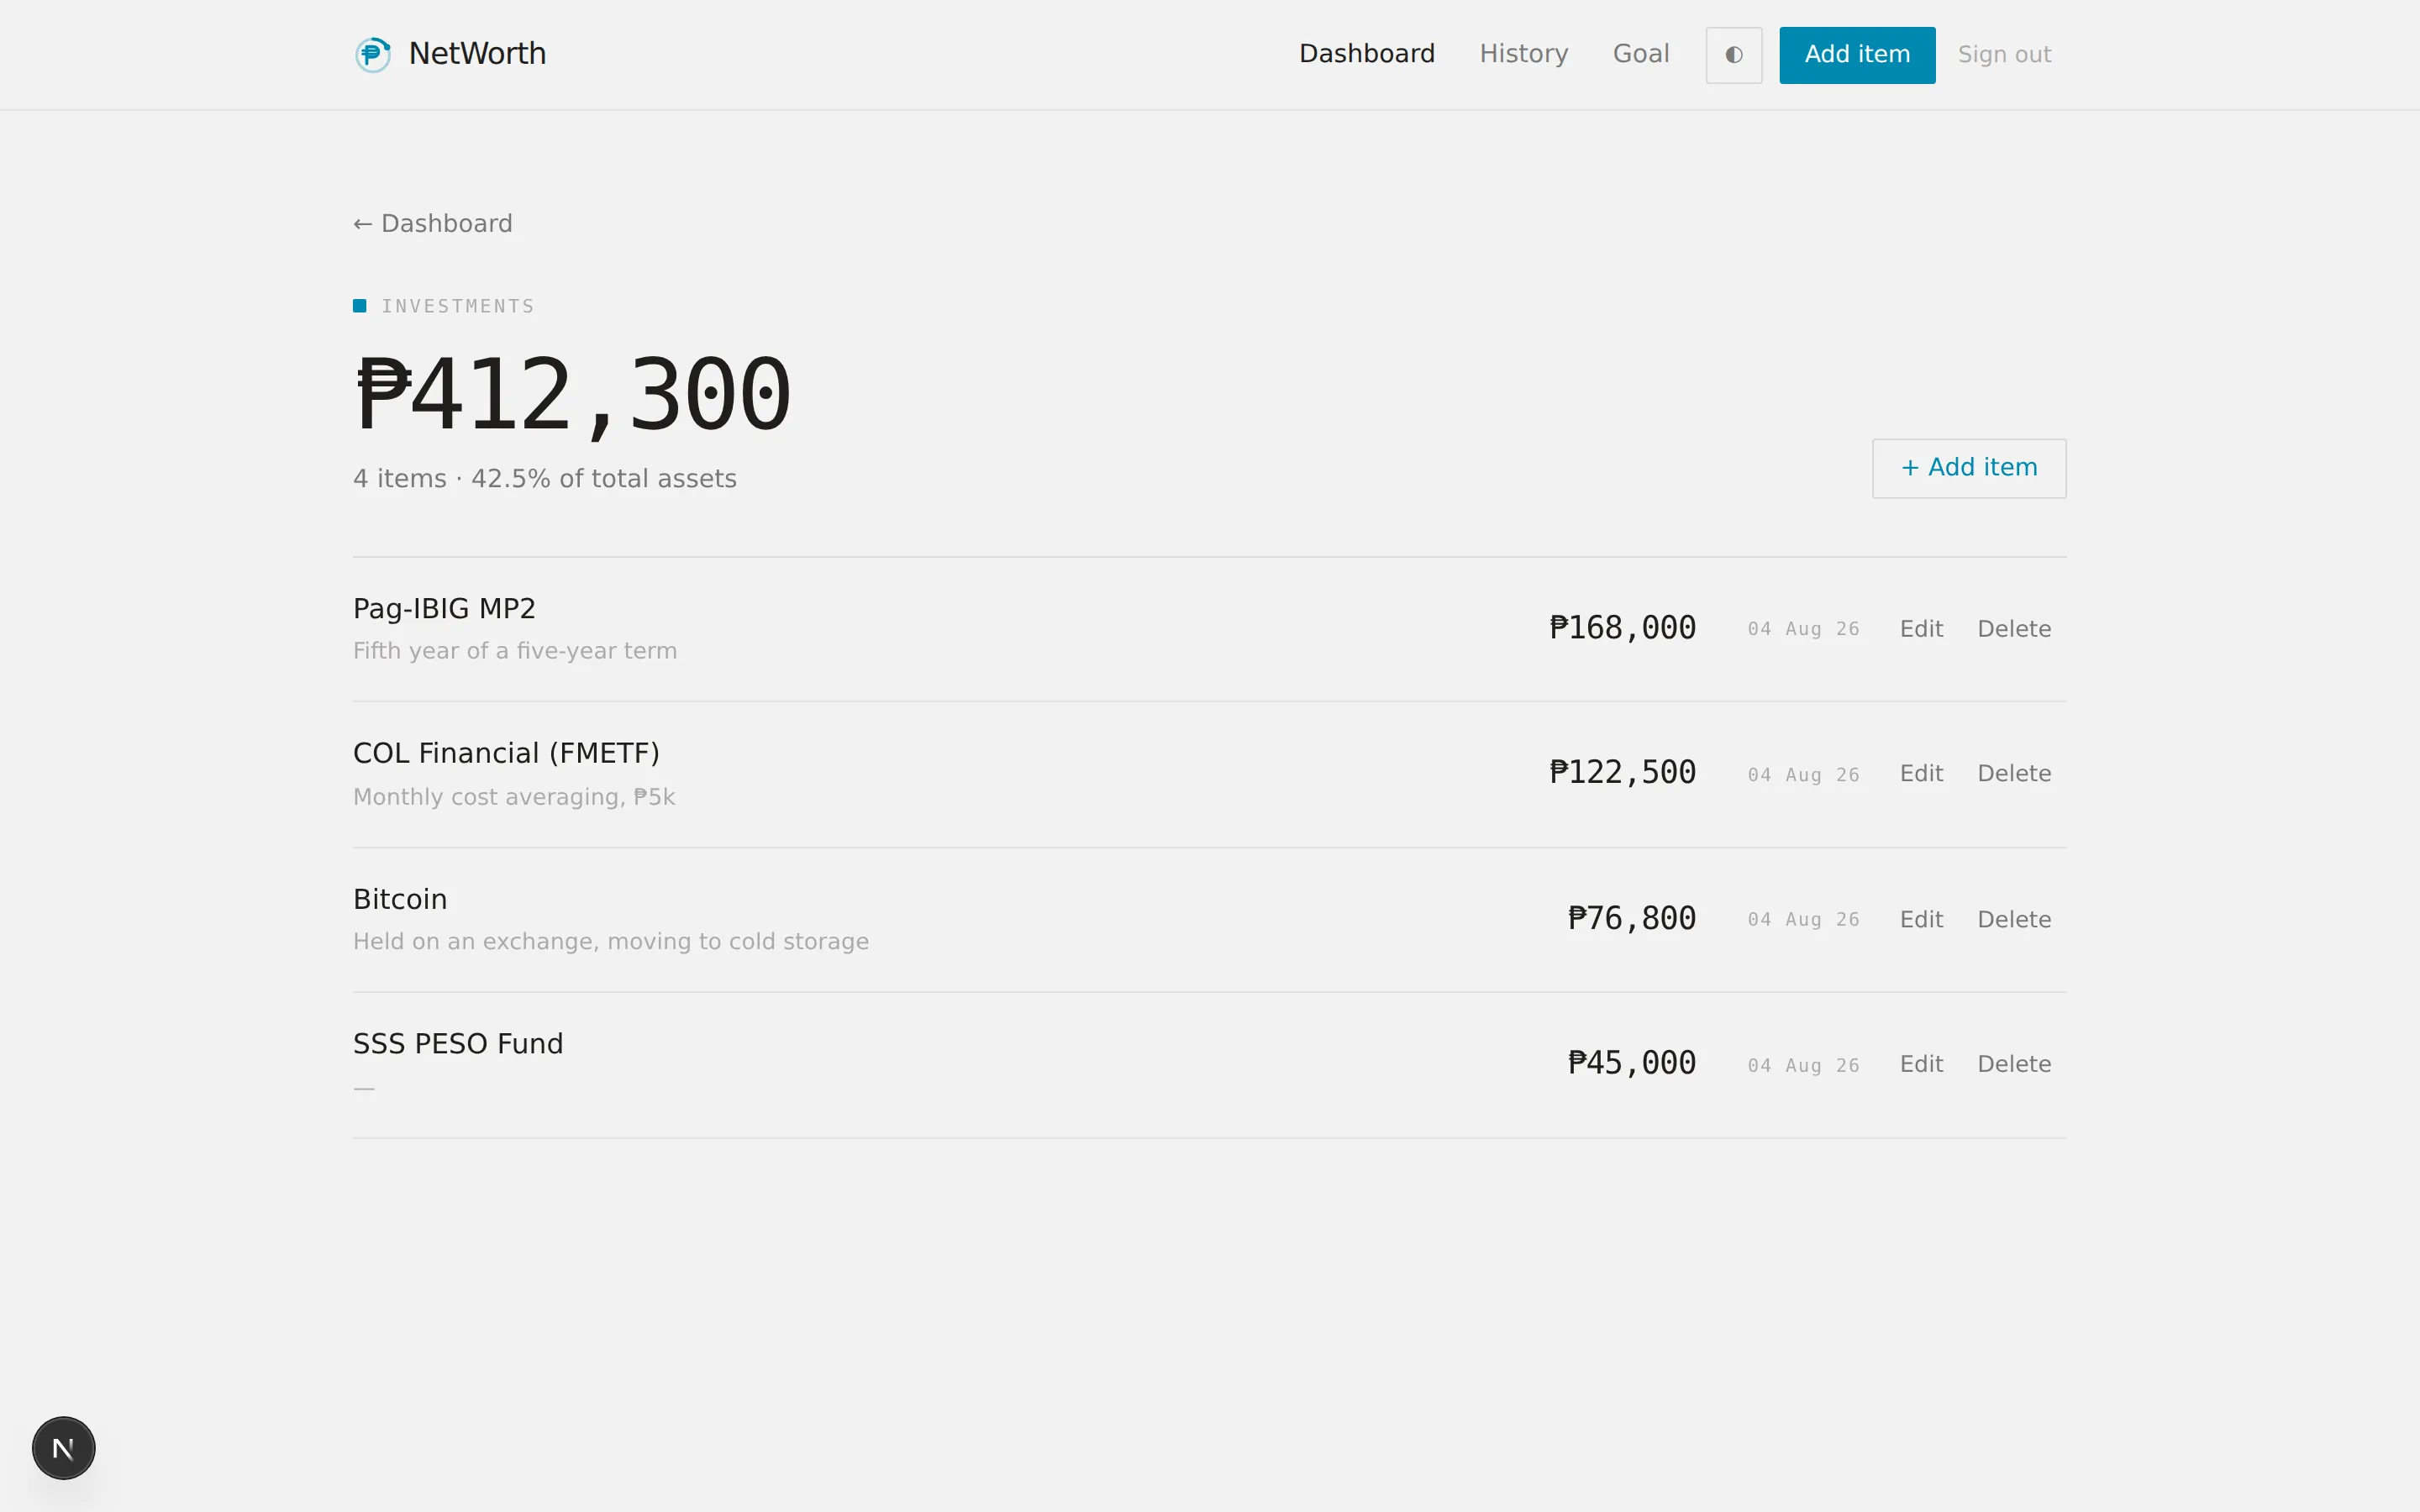Open the Next.js dev tools badge

coord(64,1447)
